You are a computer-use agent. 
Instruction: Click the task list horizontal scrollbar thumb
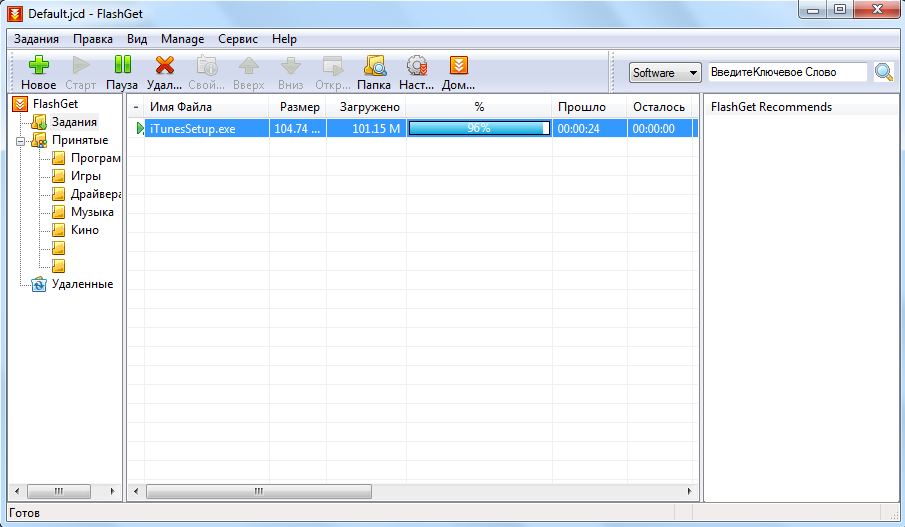pos(259,491)
